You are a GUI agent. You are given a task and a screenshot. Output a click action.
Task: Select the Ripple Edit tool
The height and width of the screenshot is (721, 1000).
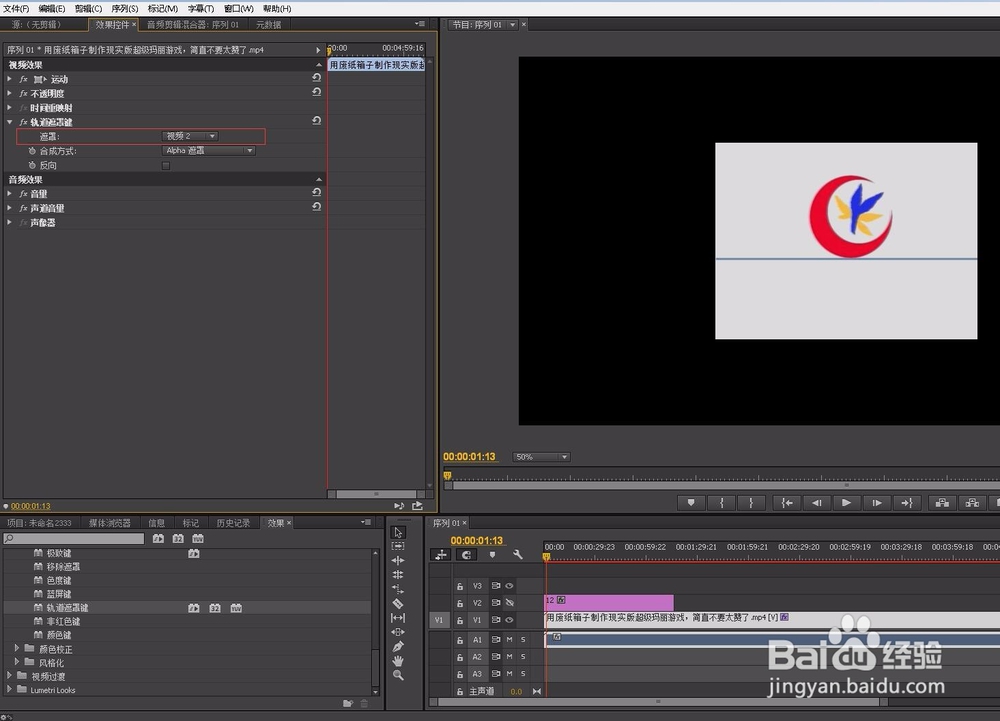[398, 560]
